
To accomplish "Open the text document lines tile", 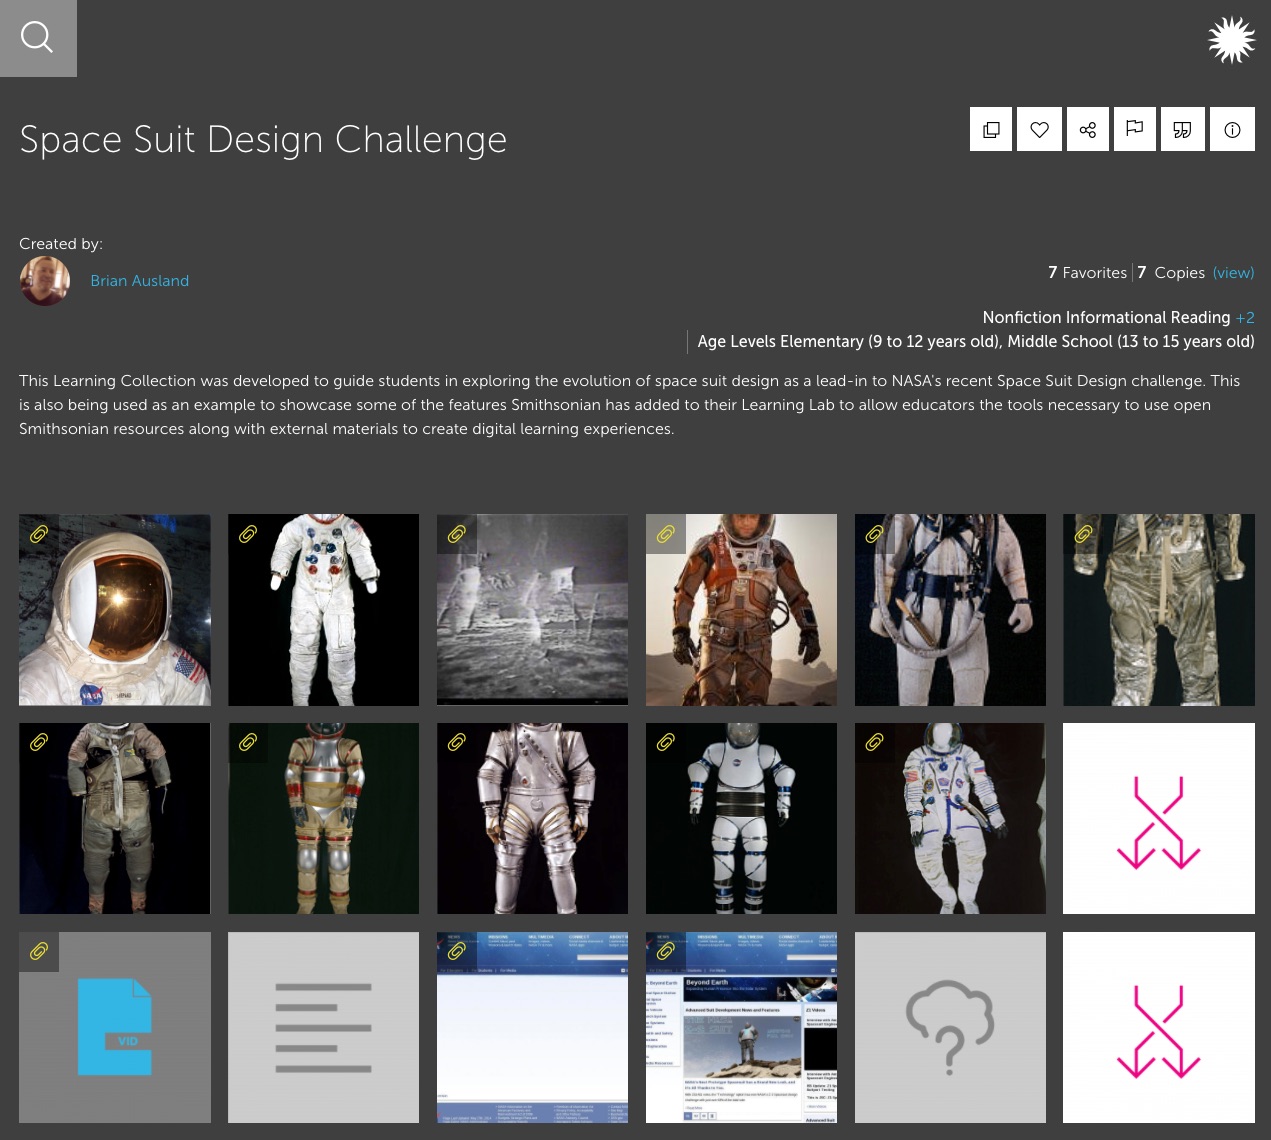I will (323, 1028).
